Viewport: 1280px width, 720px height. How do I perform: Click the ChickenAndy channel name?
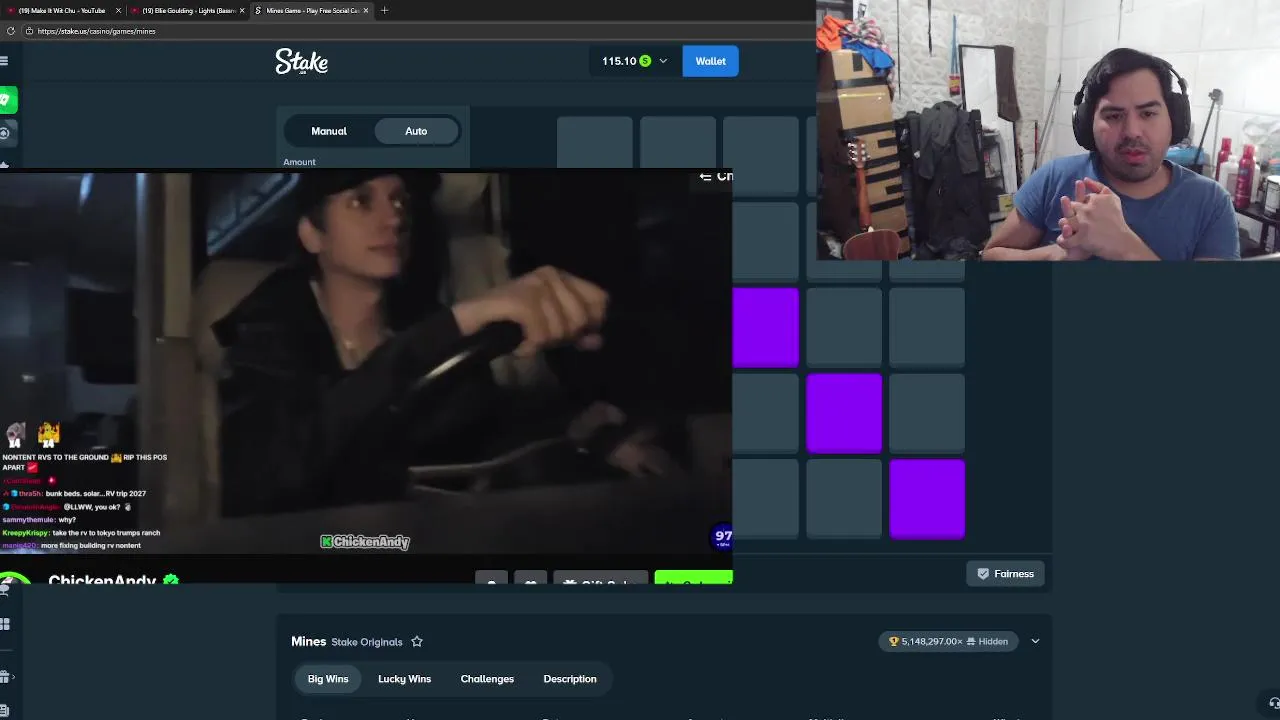102,580
